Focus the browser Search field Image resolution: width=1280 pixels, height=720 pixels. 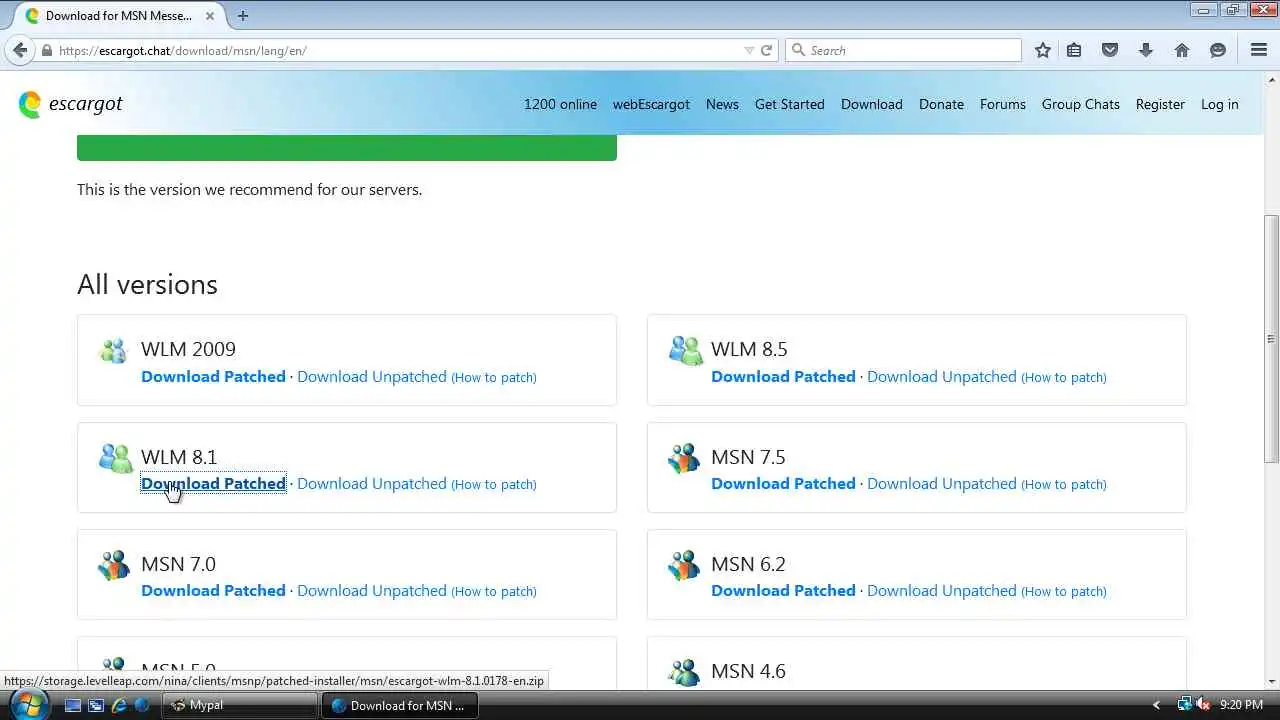point(903,50)
